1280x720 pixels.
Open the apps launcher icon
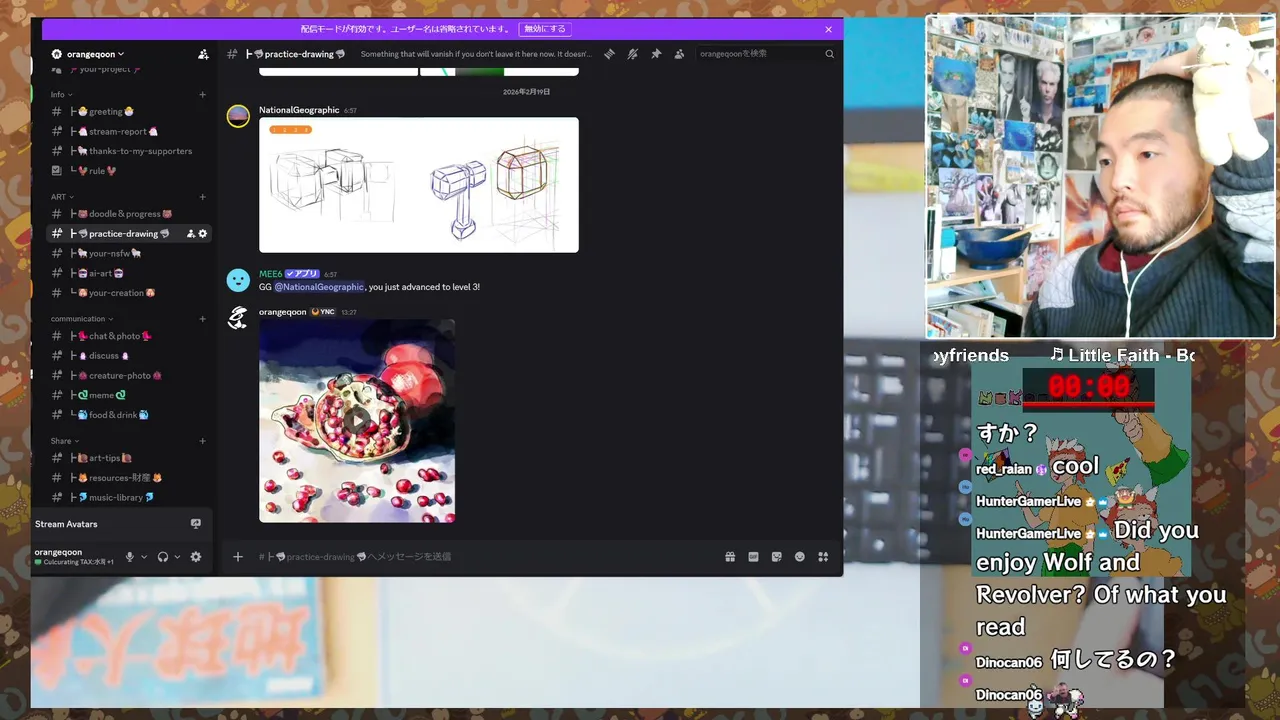823,557
